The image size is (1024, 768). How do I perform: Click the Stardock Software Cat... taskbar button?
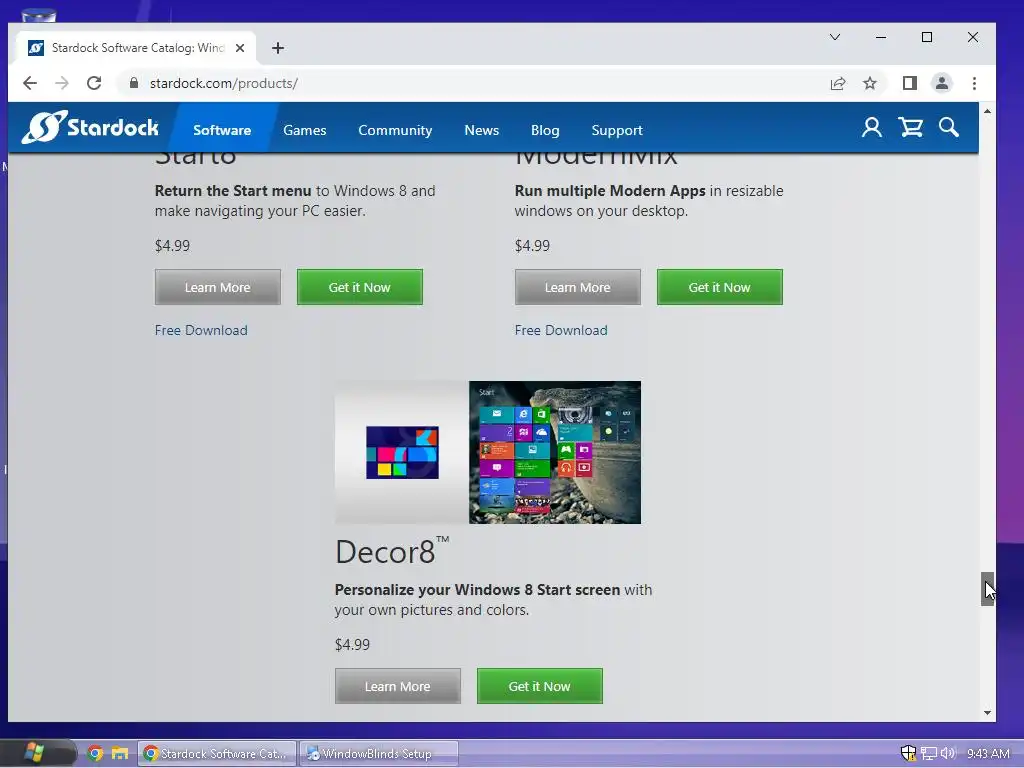(x=216, y=754)
